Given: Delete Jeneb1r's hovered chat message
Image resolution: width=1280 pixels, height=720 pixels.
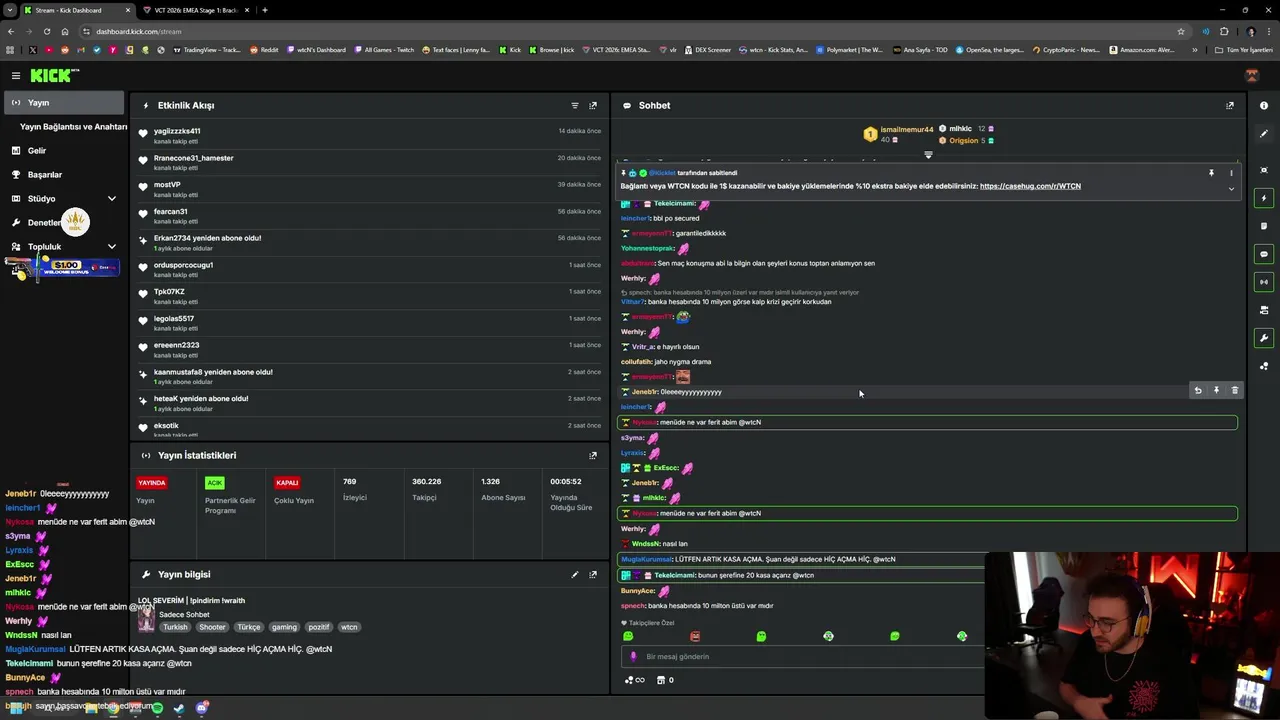Looking at the screenshot, I should pyautogui.click(x=1234, y=391).
